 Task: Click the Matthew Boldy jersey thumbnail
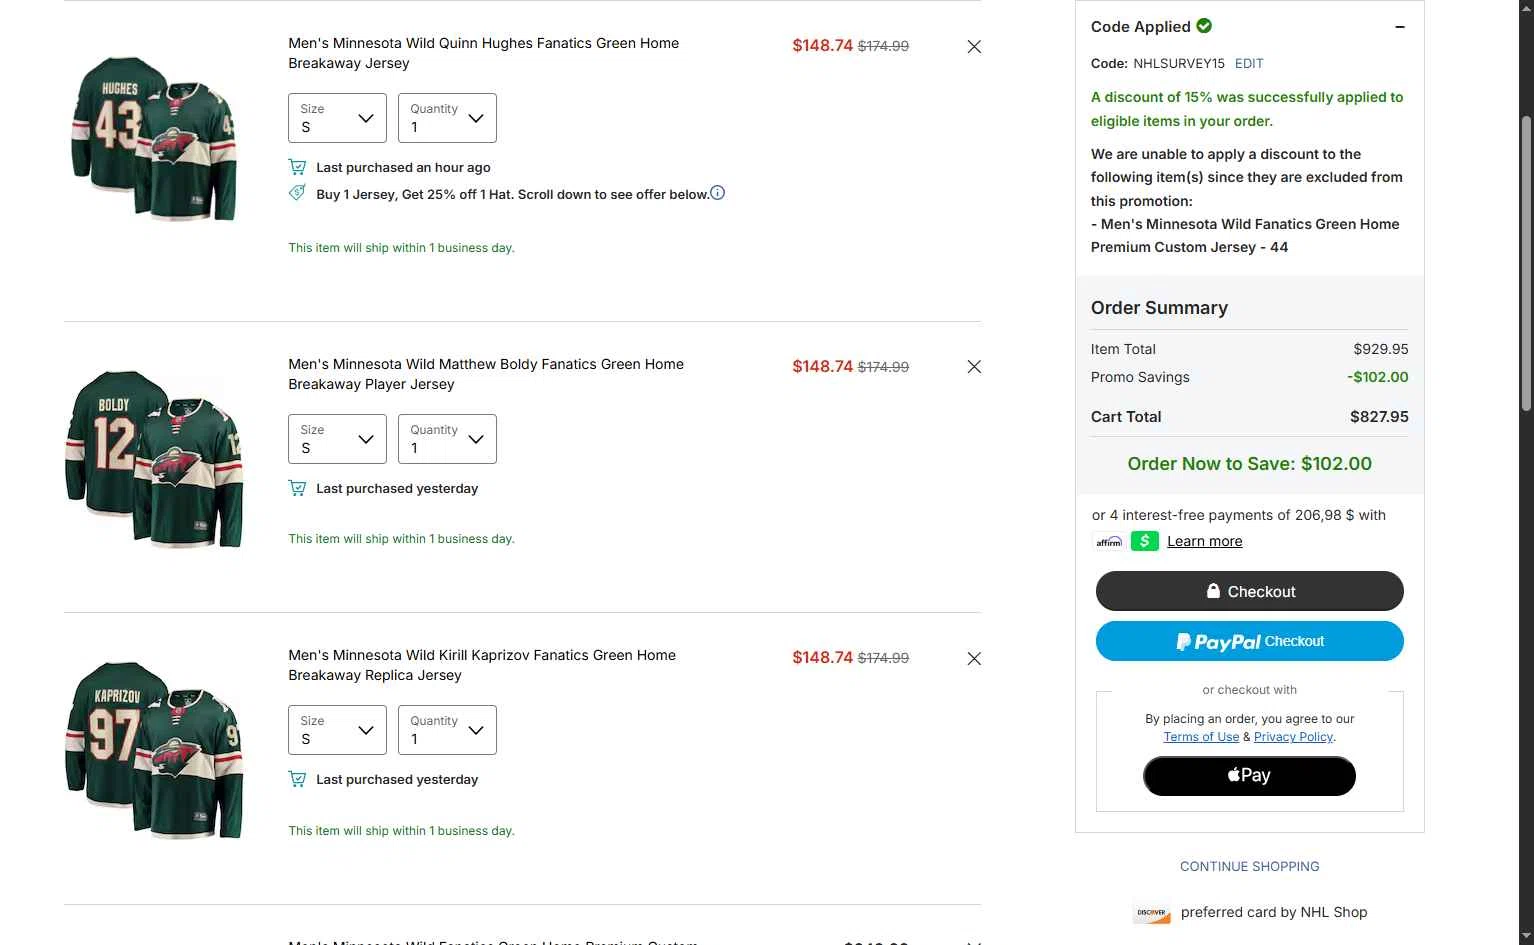[155, 458]
